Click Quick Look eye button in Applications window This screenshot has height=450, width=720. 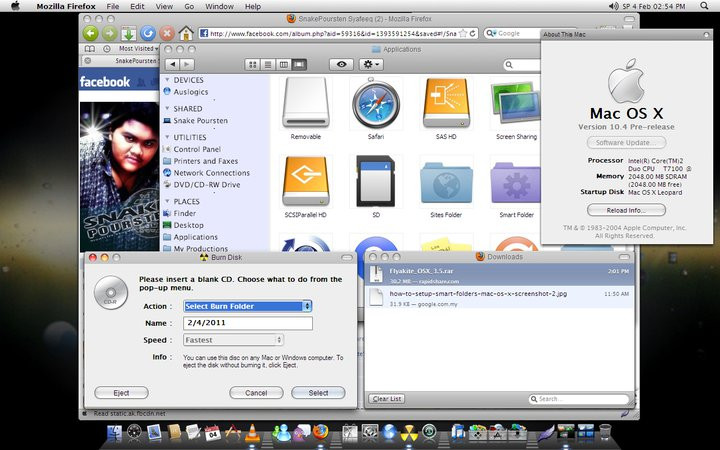click(341, 65)
